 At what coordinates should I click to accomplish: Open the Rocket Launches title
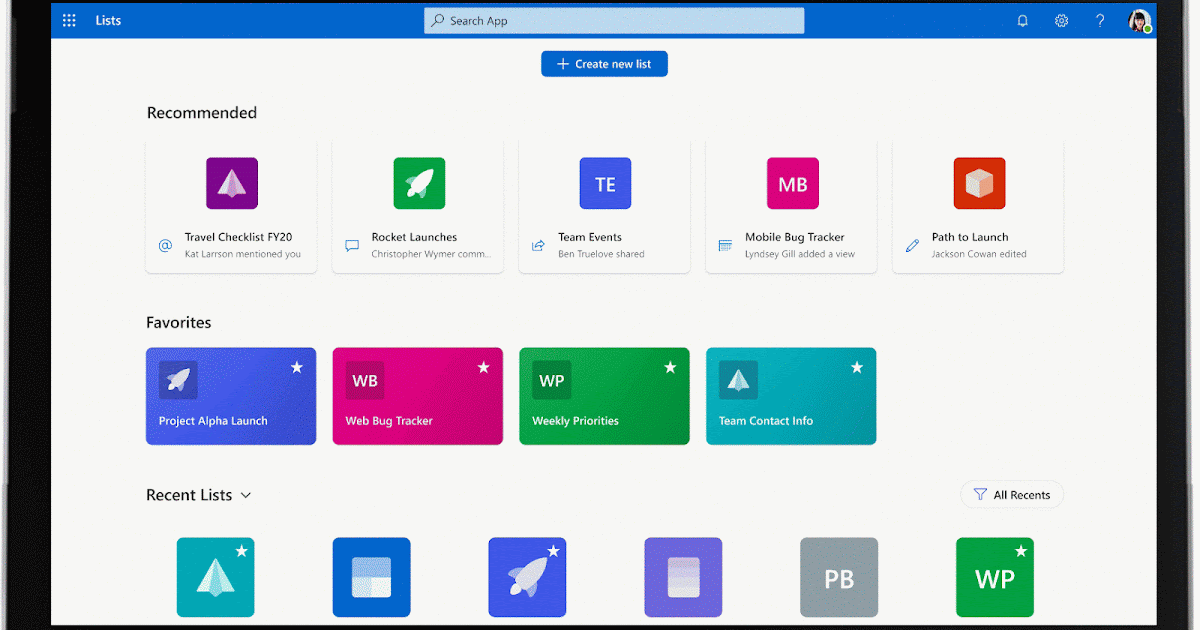(x=414, y=237)
